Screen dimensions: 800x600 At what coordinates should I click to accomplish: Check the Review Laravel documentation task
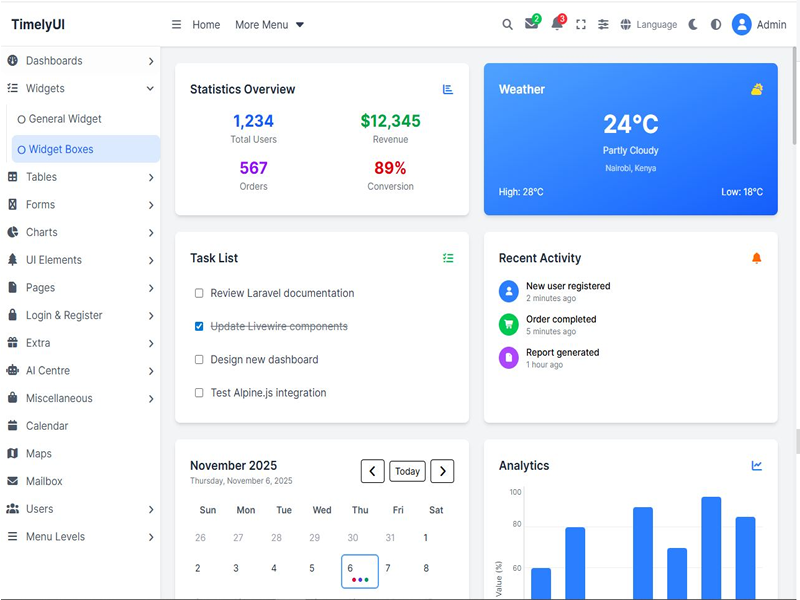pyautogui.click(x=199, y=294)
